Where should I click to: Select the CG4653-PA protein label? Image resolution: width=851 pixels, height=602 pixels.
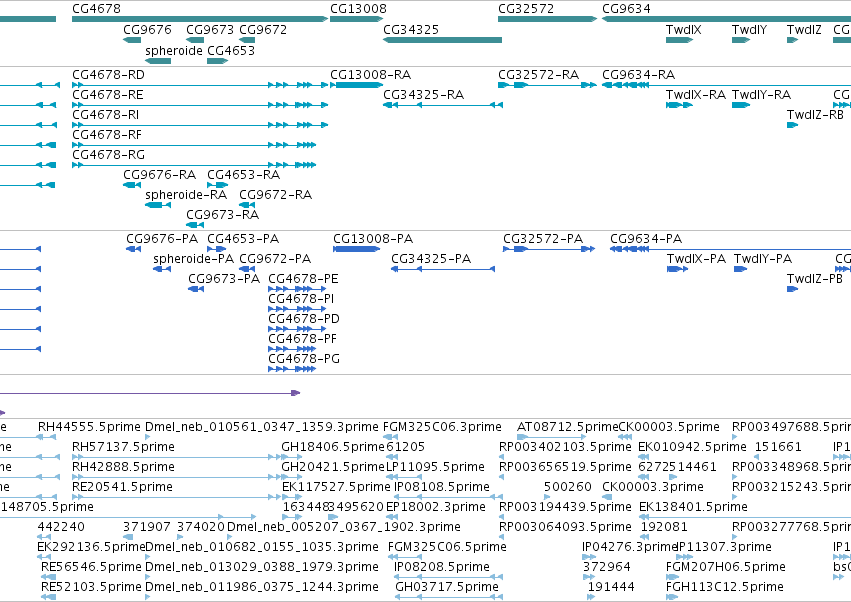tap(243, 239)
